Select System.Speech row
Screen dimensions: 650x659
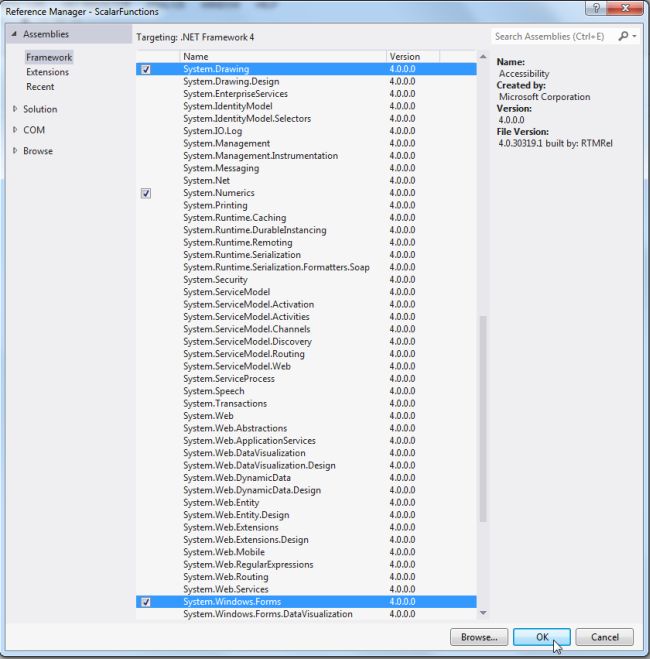click(306, 391)
